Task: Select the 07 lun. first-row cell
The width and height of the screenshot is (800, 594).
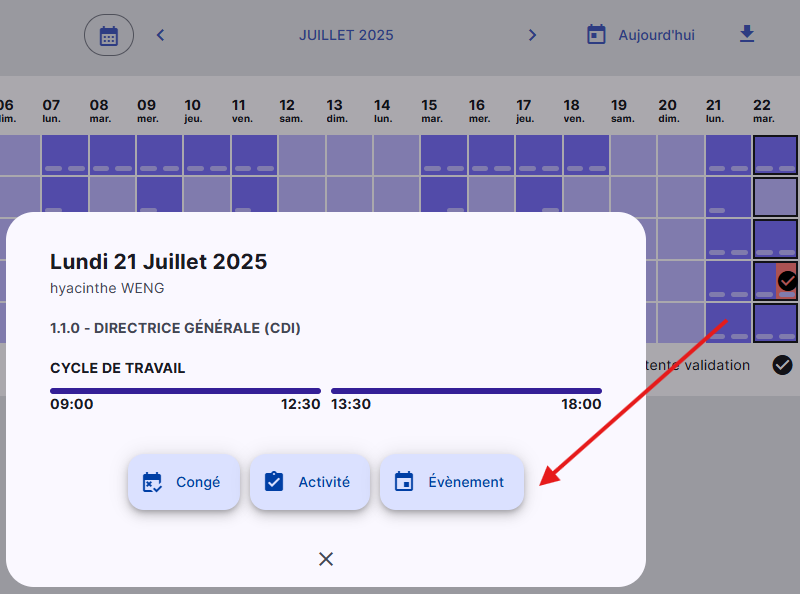Action: pos(65,155)
